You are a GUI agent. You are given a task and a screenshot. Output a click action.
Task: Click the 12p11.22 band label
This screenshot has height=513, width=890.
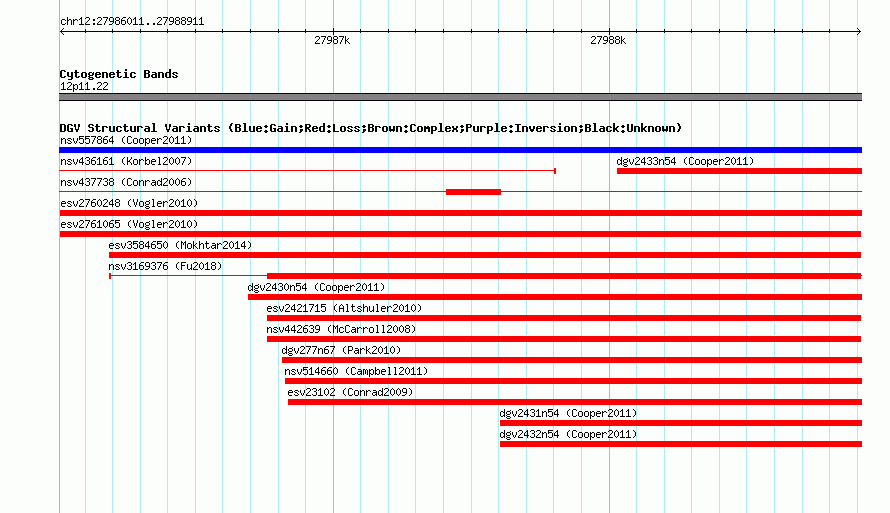pos(84,86)
